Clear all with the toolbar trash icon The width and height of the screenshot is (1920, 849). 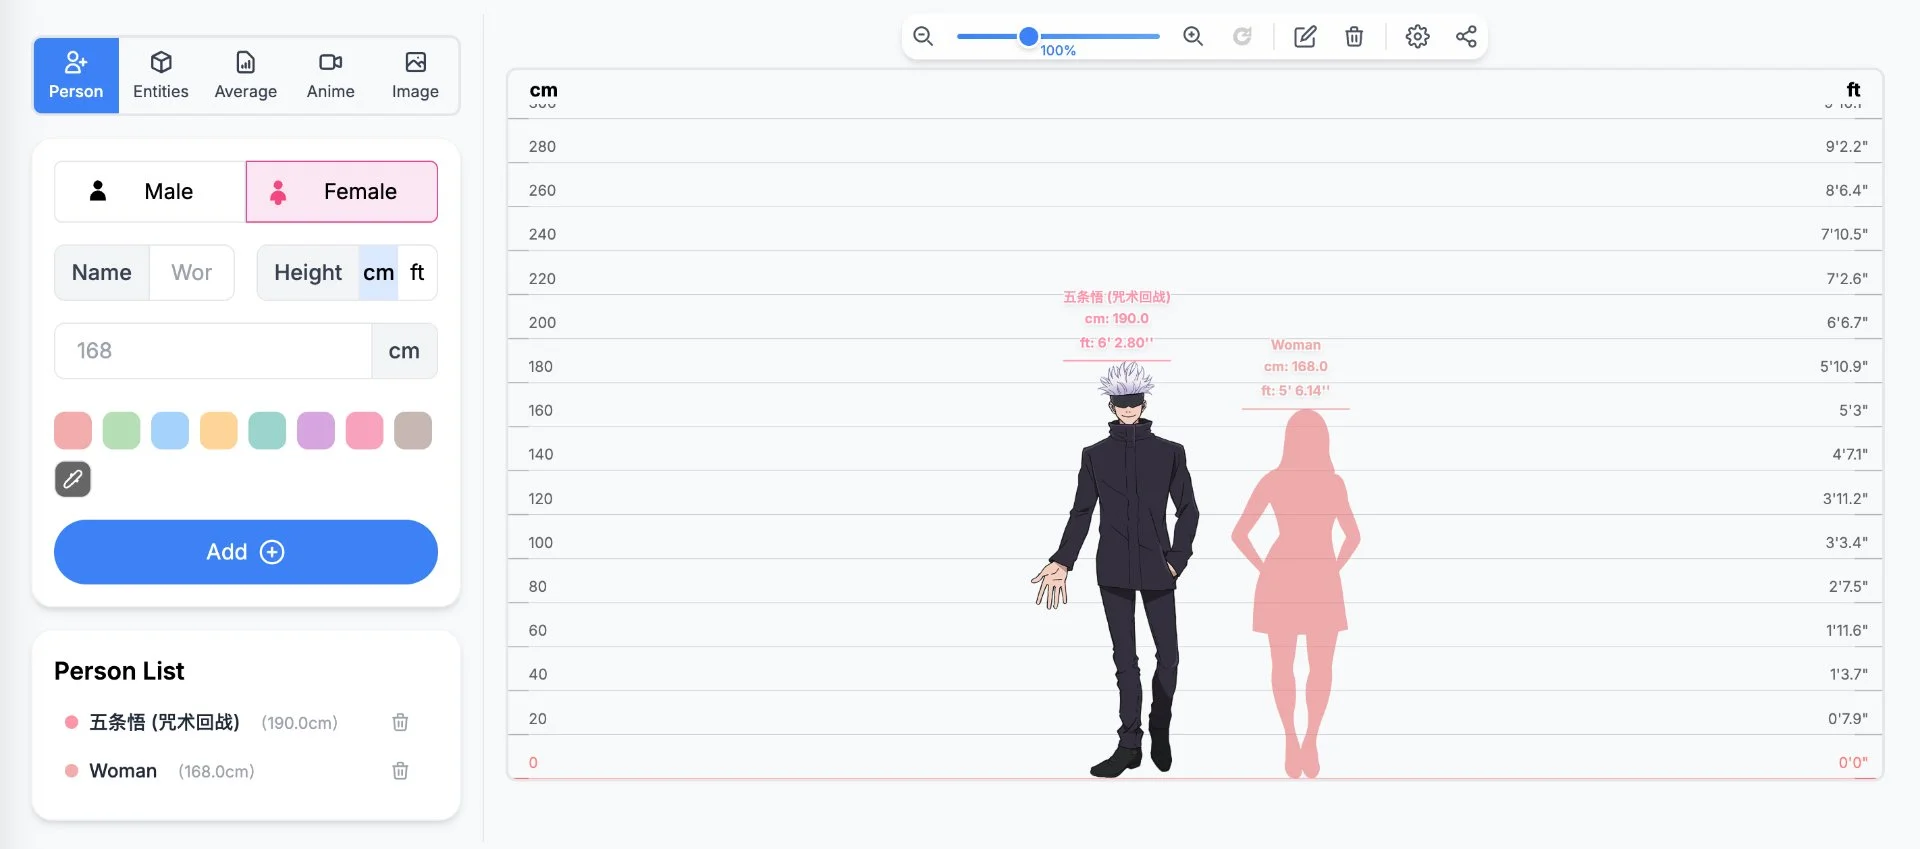click(1354, 37)
